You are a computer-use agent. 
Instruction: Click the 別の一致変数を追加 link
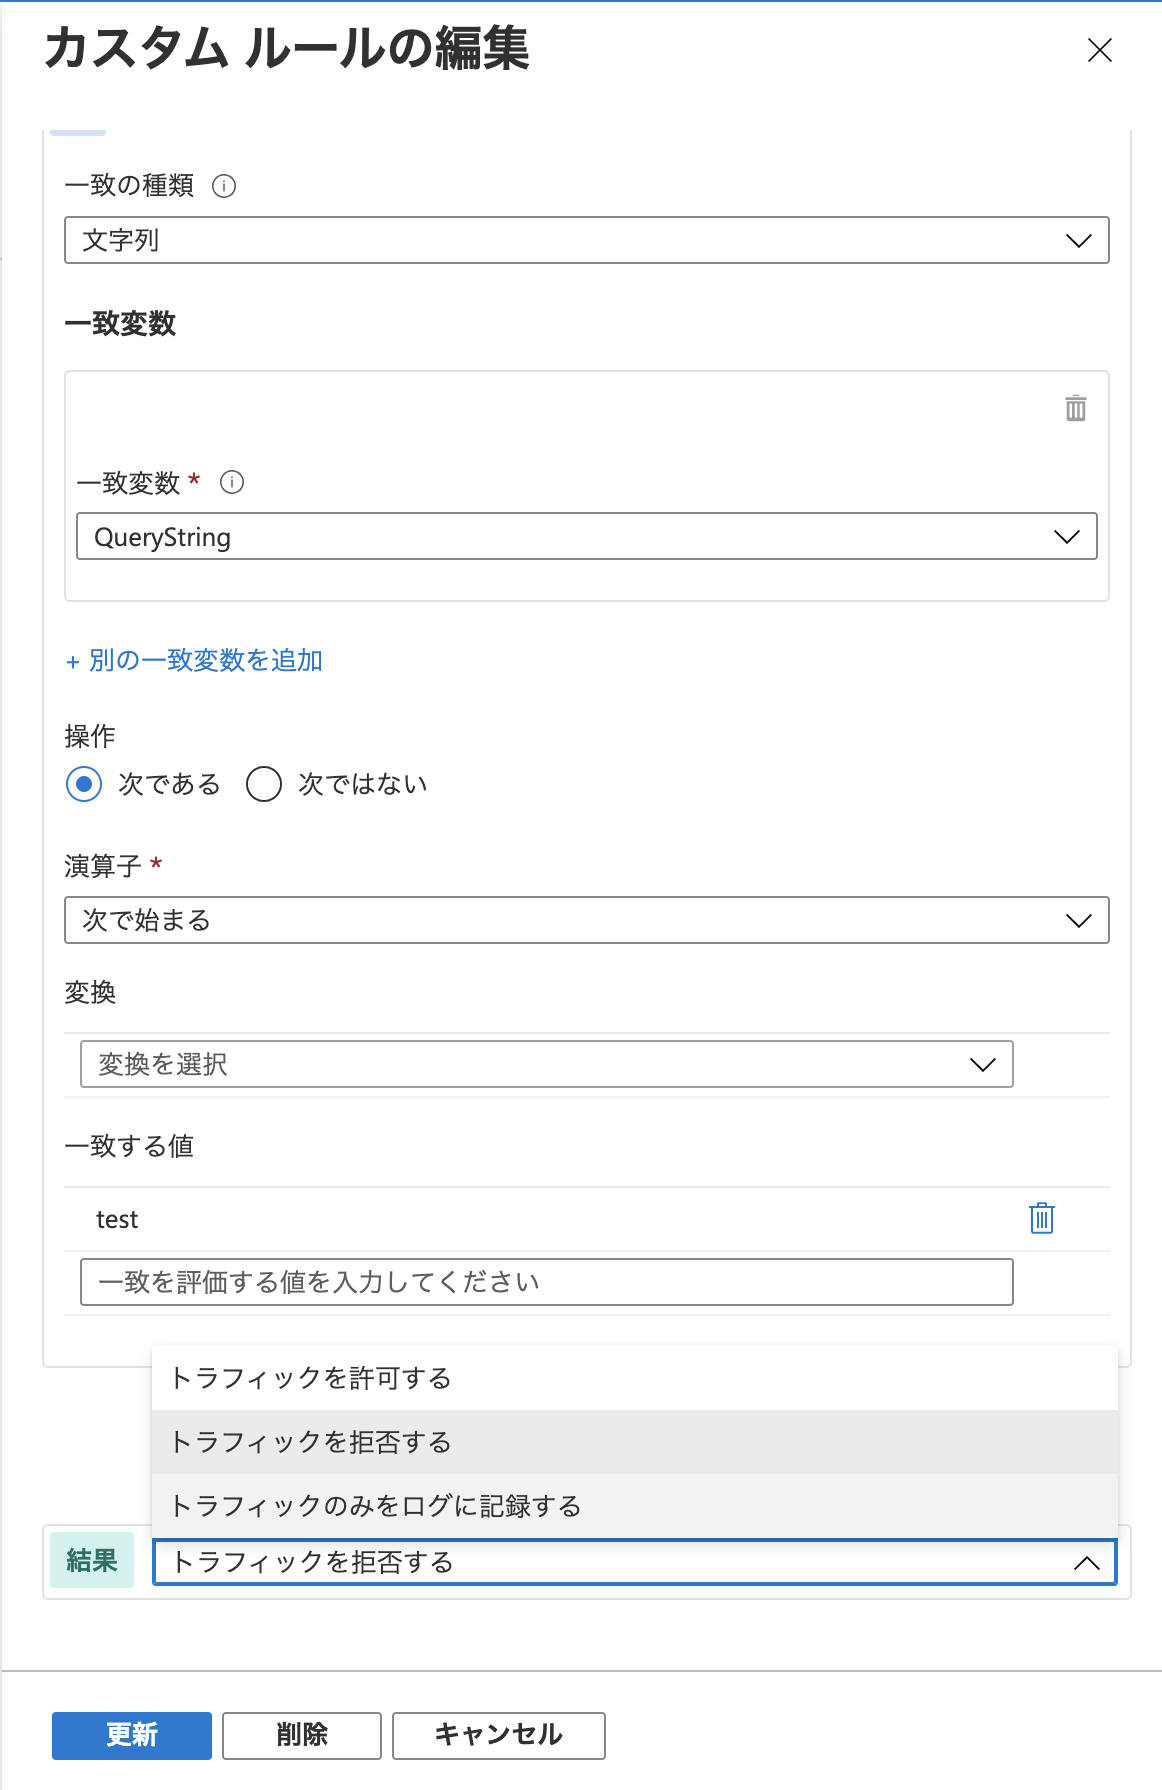(194, 660)
